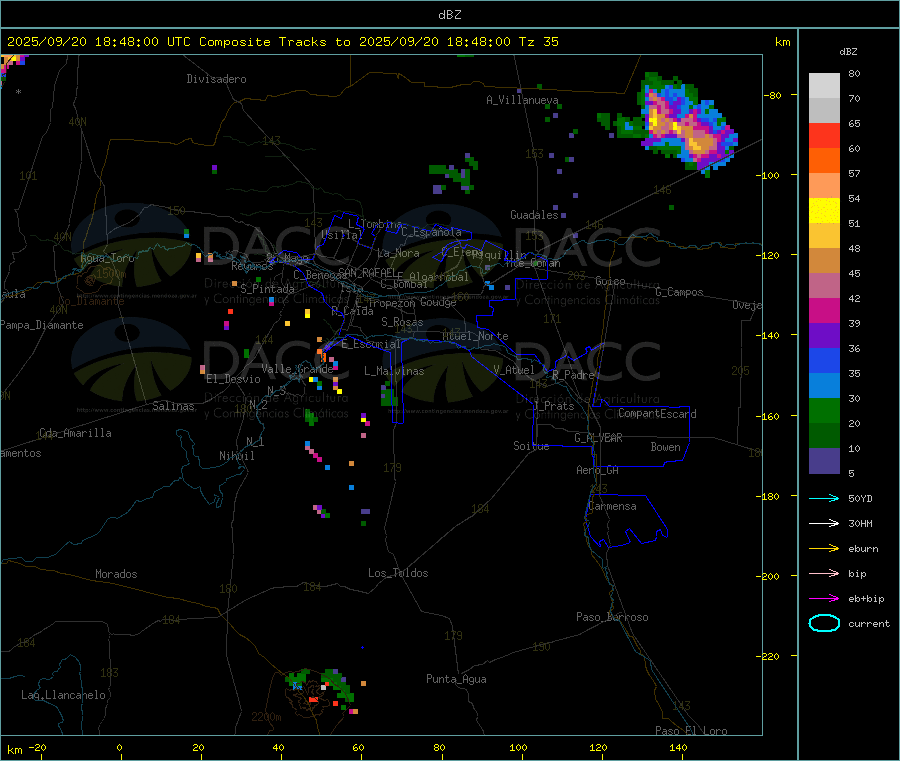900x761 pixels.
Task: Click the 45 dBZ brown-orange legend swatch
Action: pyautogui.click(x=824, y=261)
